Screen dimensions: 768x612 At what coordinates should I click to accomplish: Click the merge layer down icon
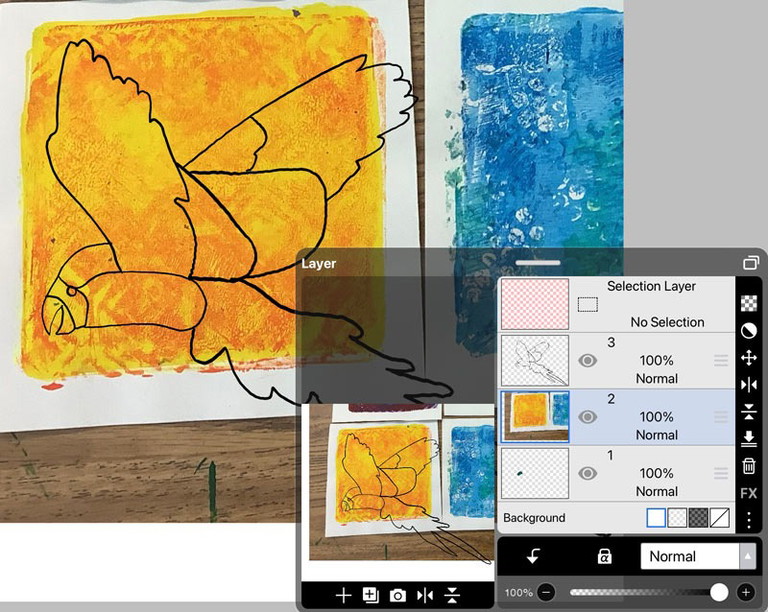pyautogui.click(x=748, y=439)
